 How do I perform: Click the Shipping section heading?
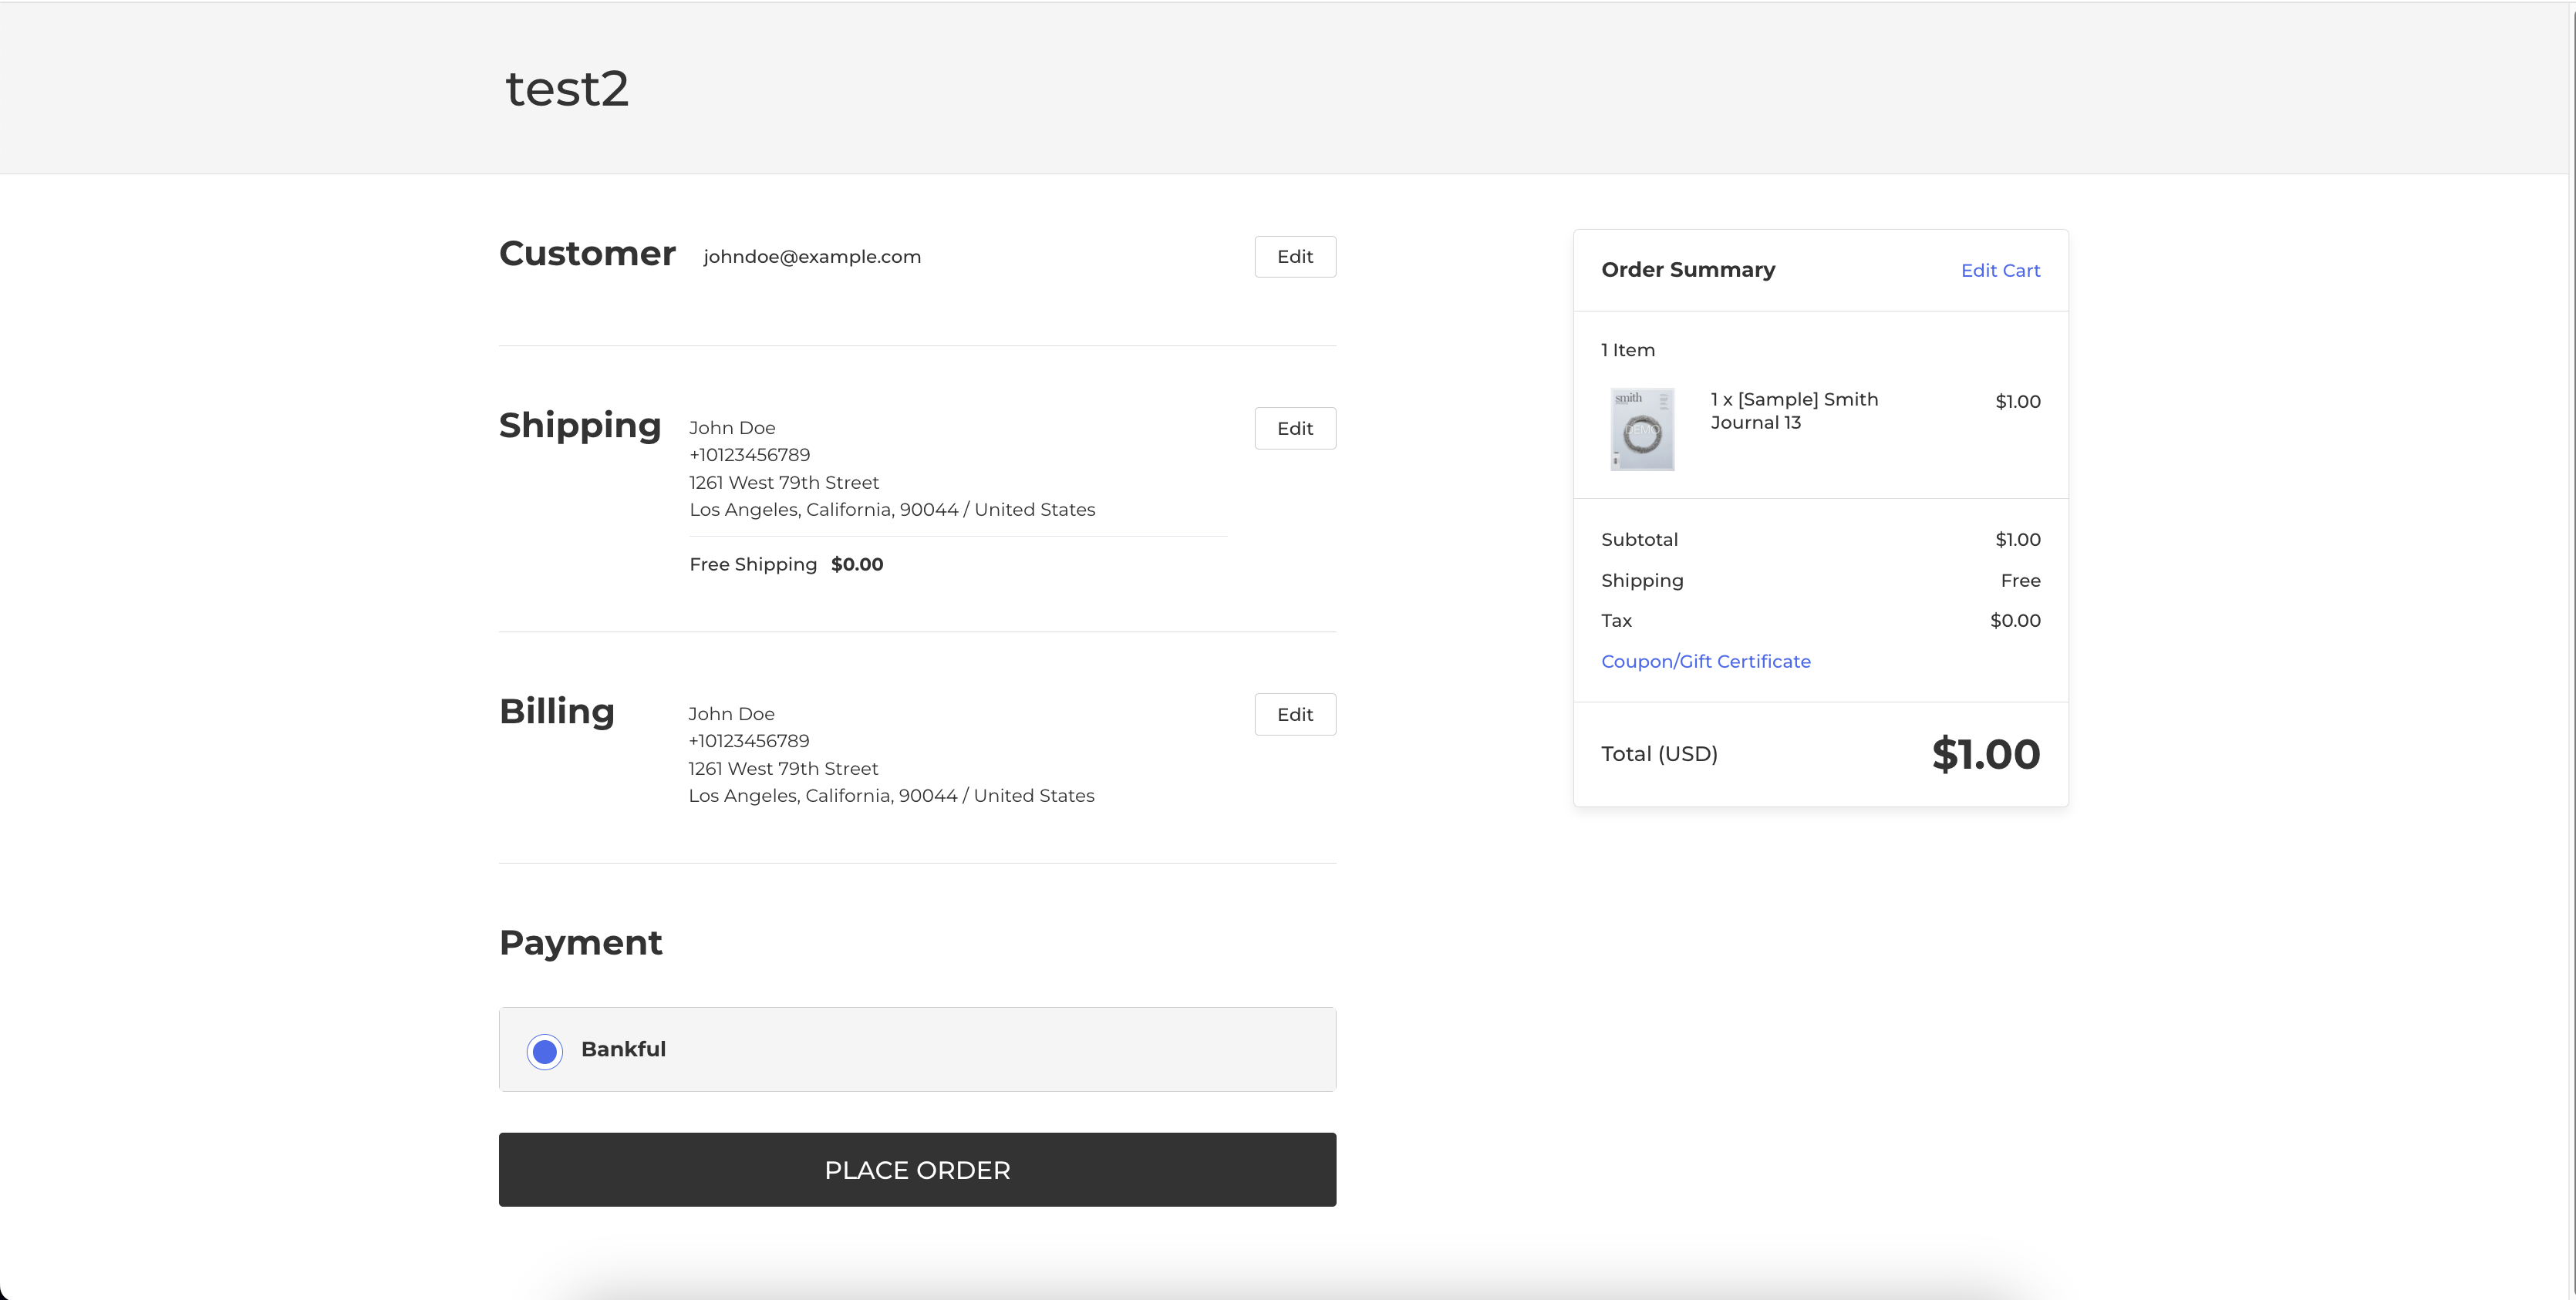point(580,425)
